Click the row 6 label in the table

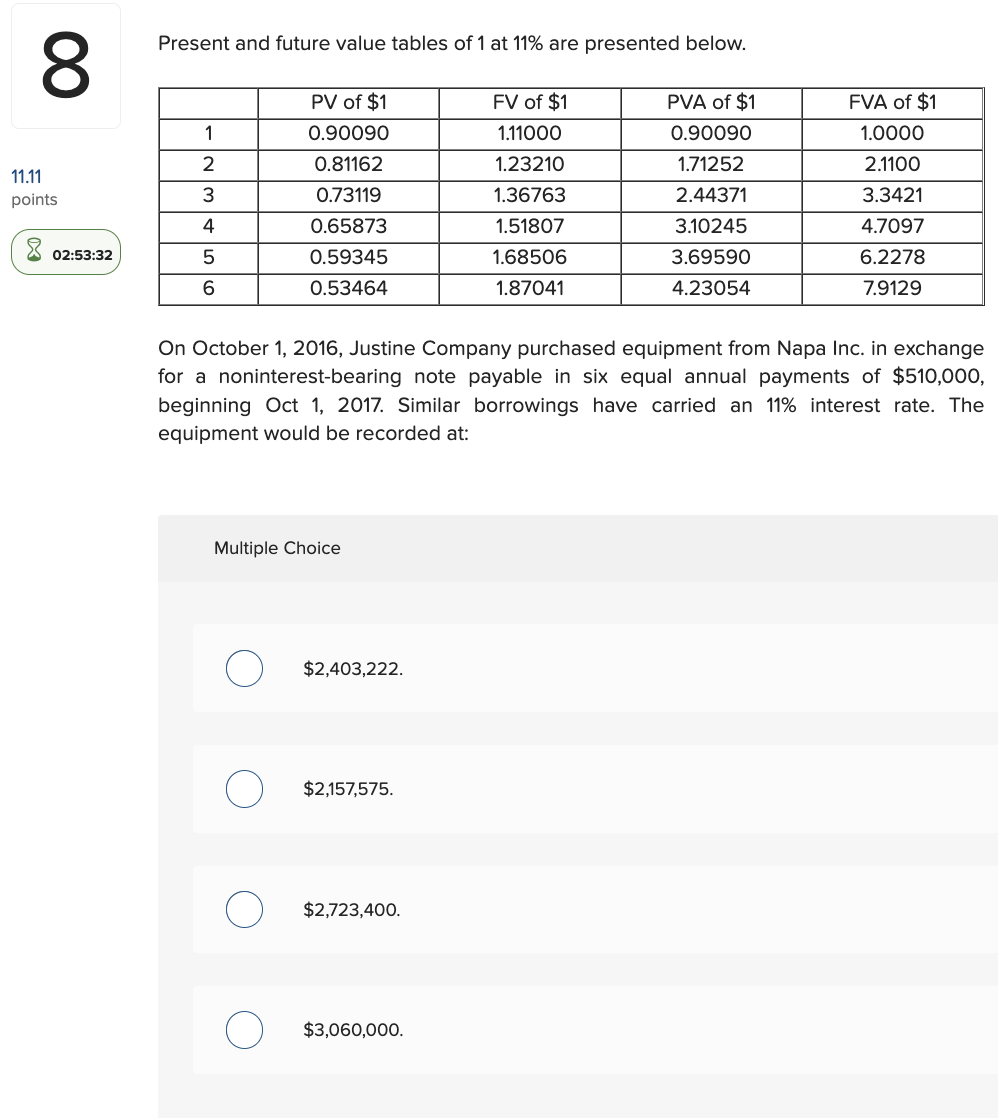tap(208, 288)
